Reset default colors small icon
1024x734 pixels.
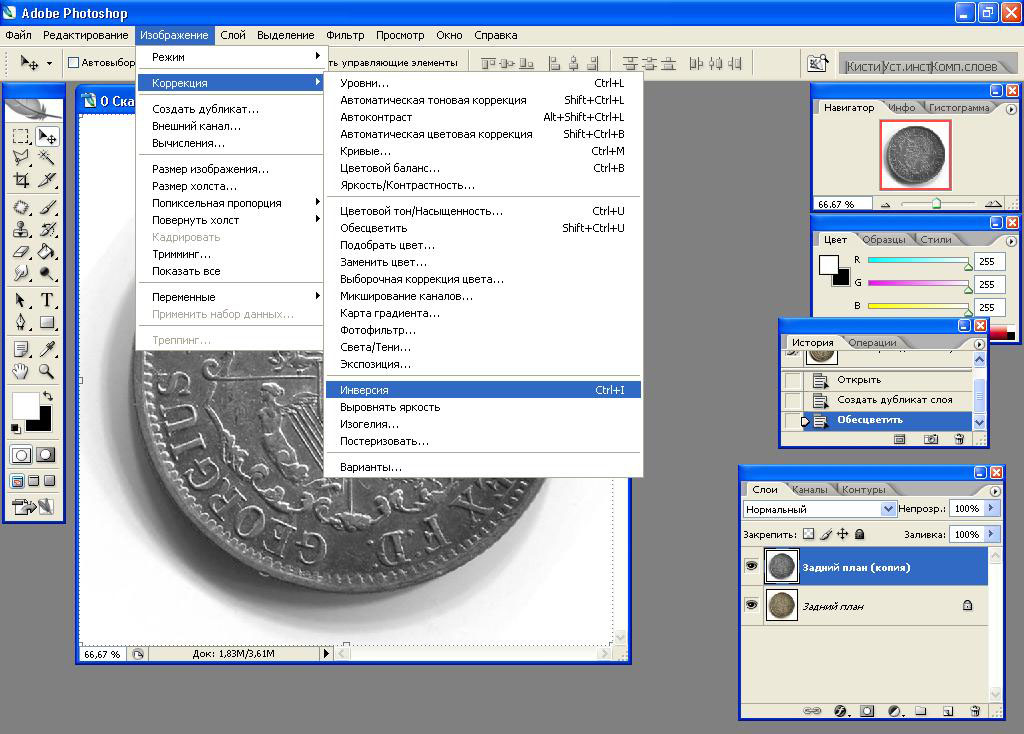(15, 428)
